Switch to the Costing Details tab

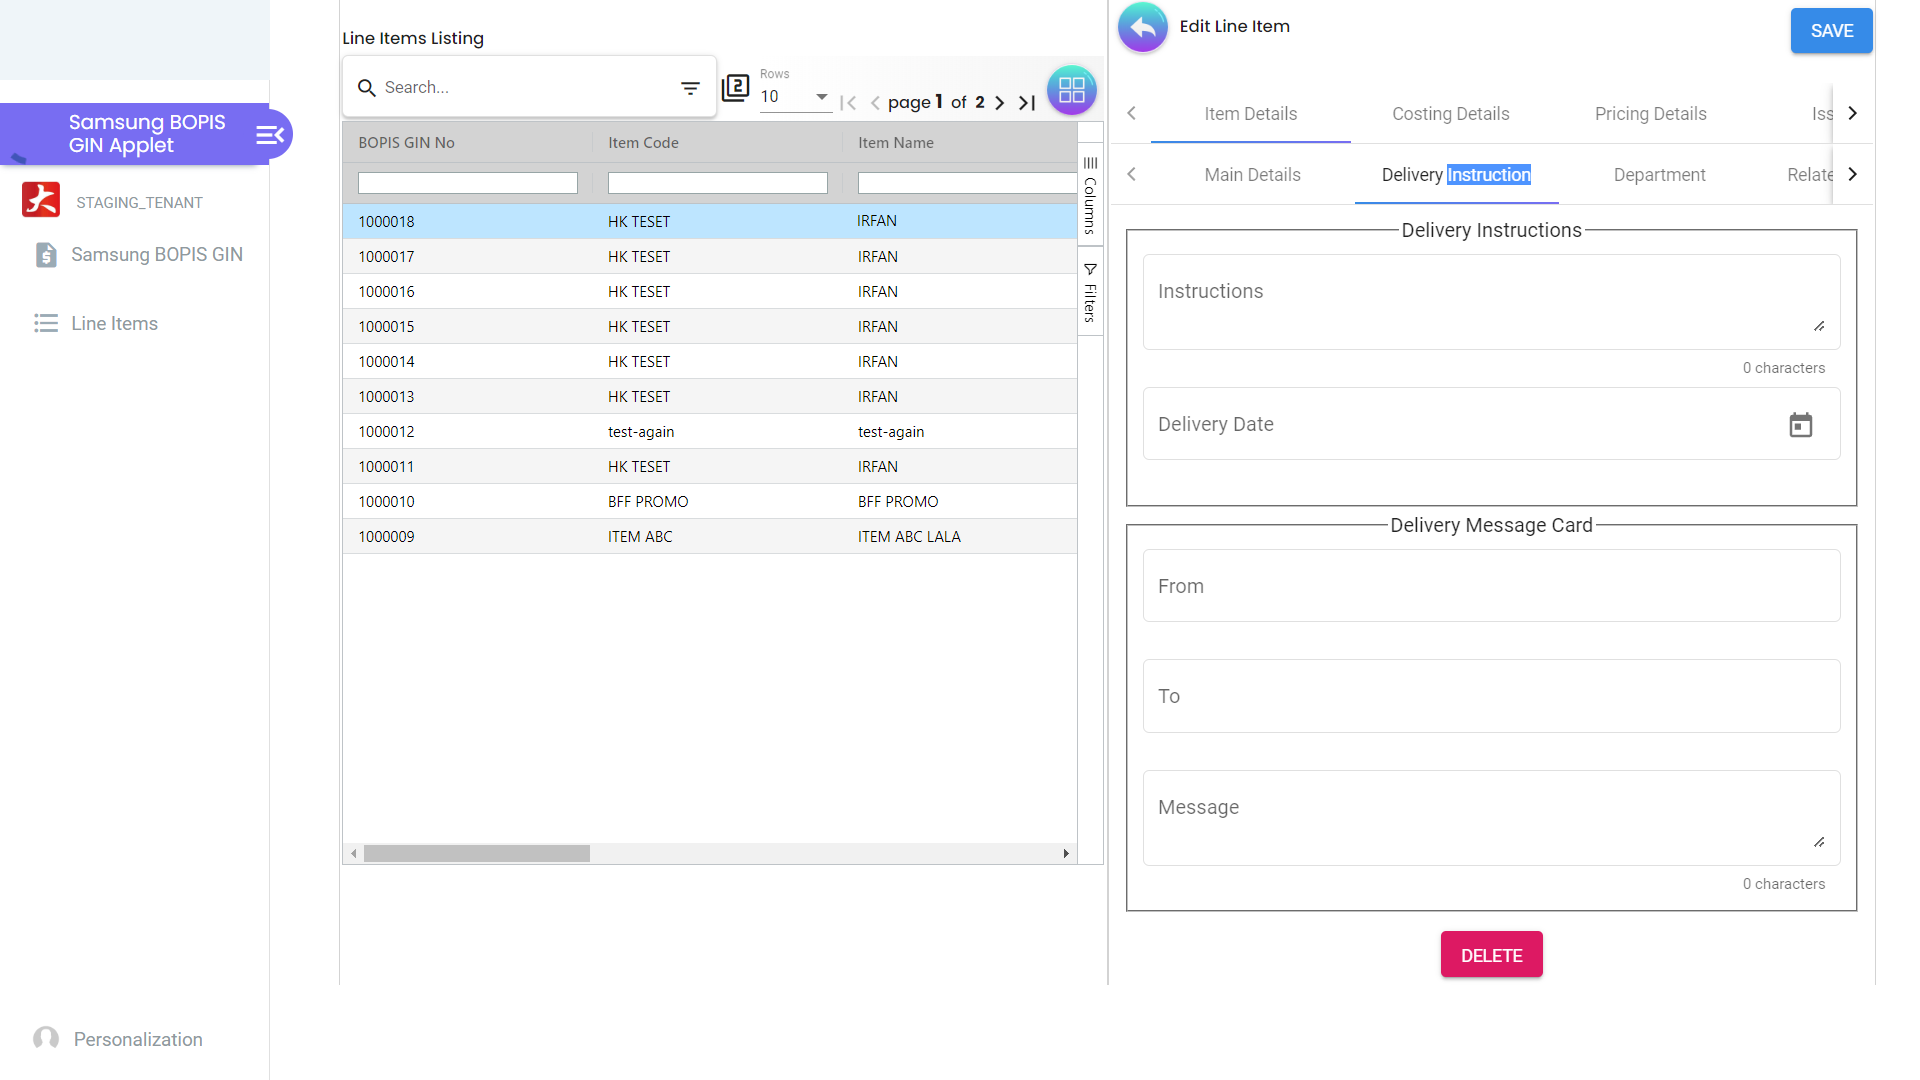[x=1450, y=114]
